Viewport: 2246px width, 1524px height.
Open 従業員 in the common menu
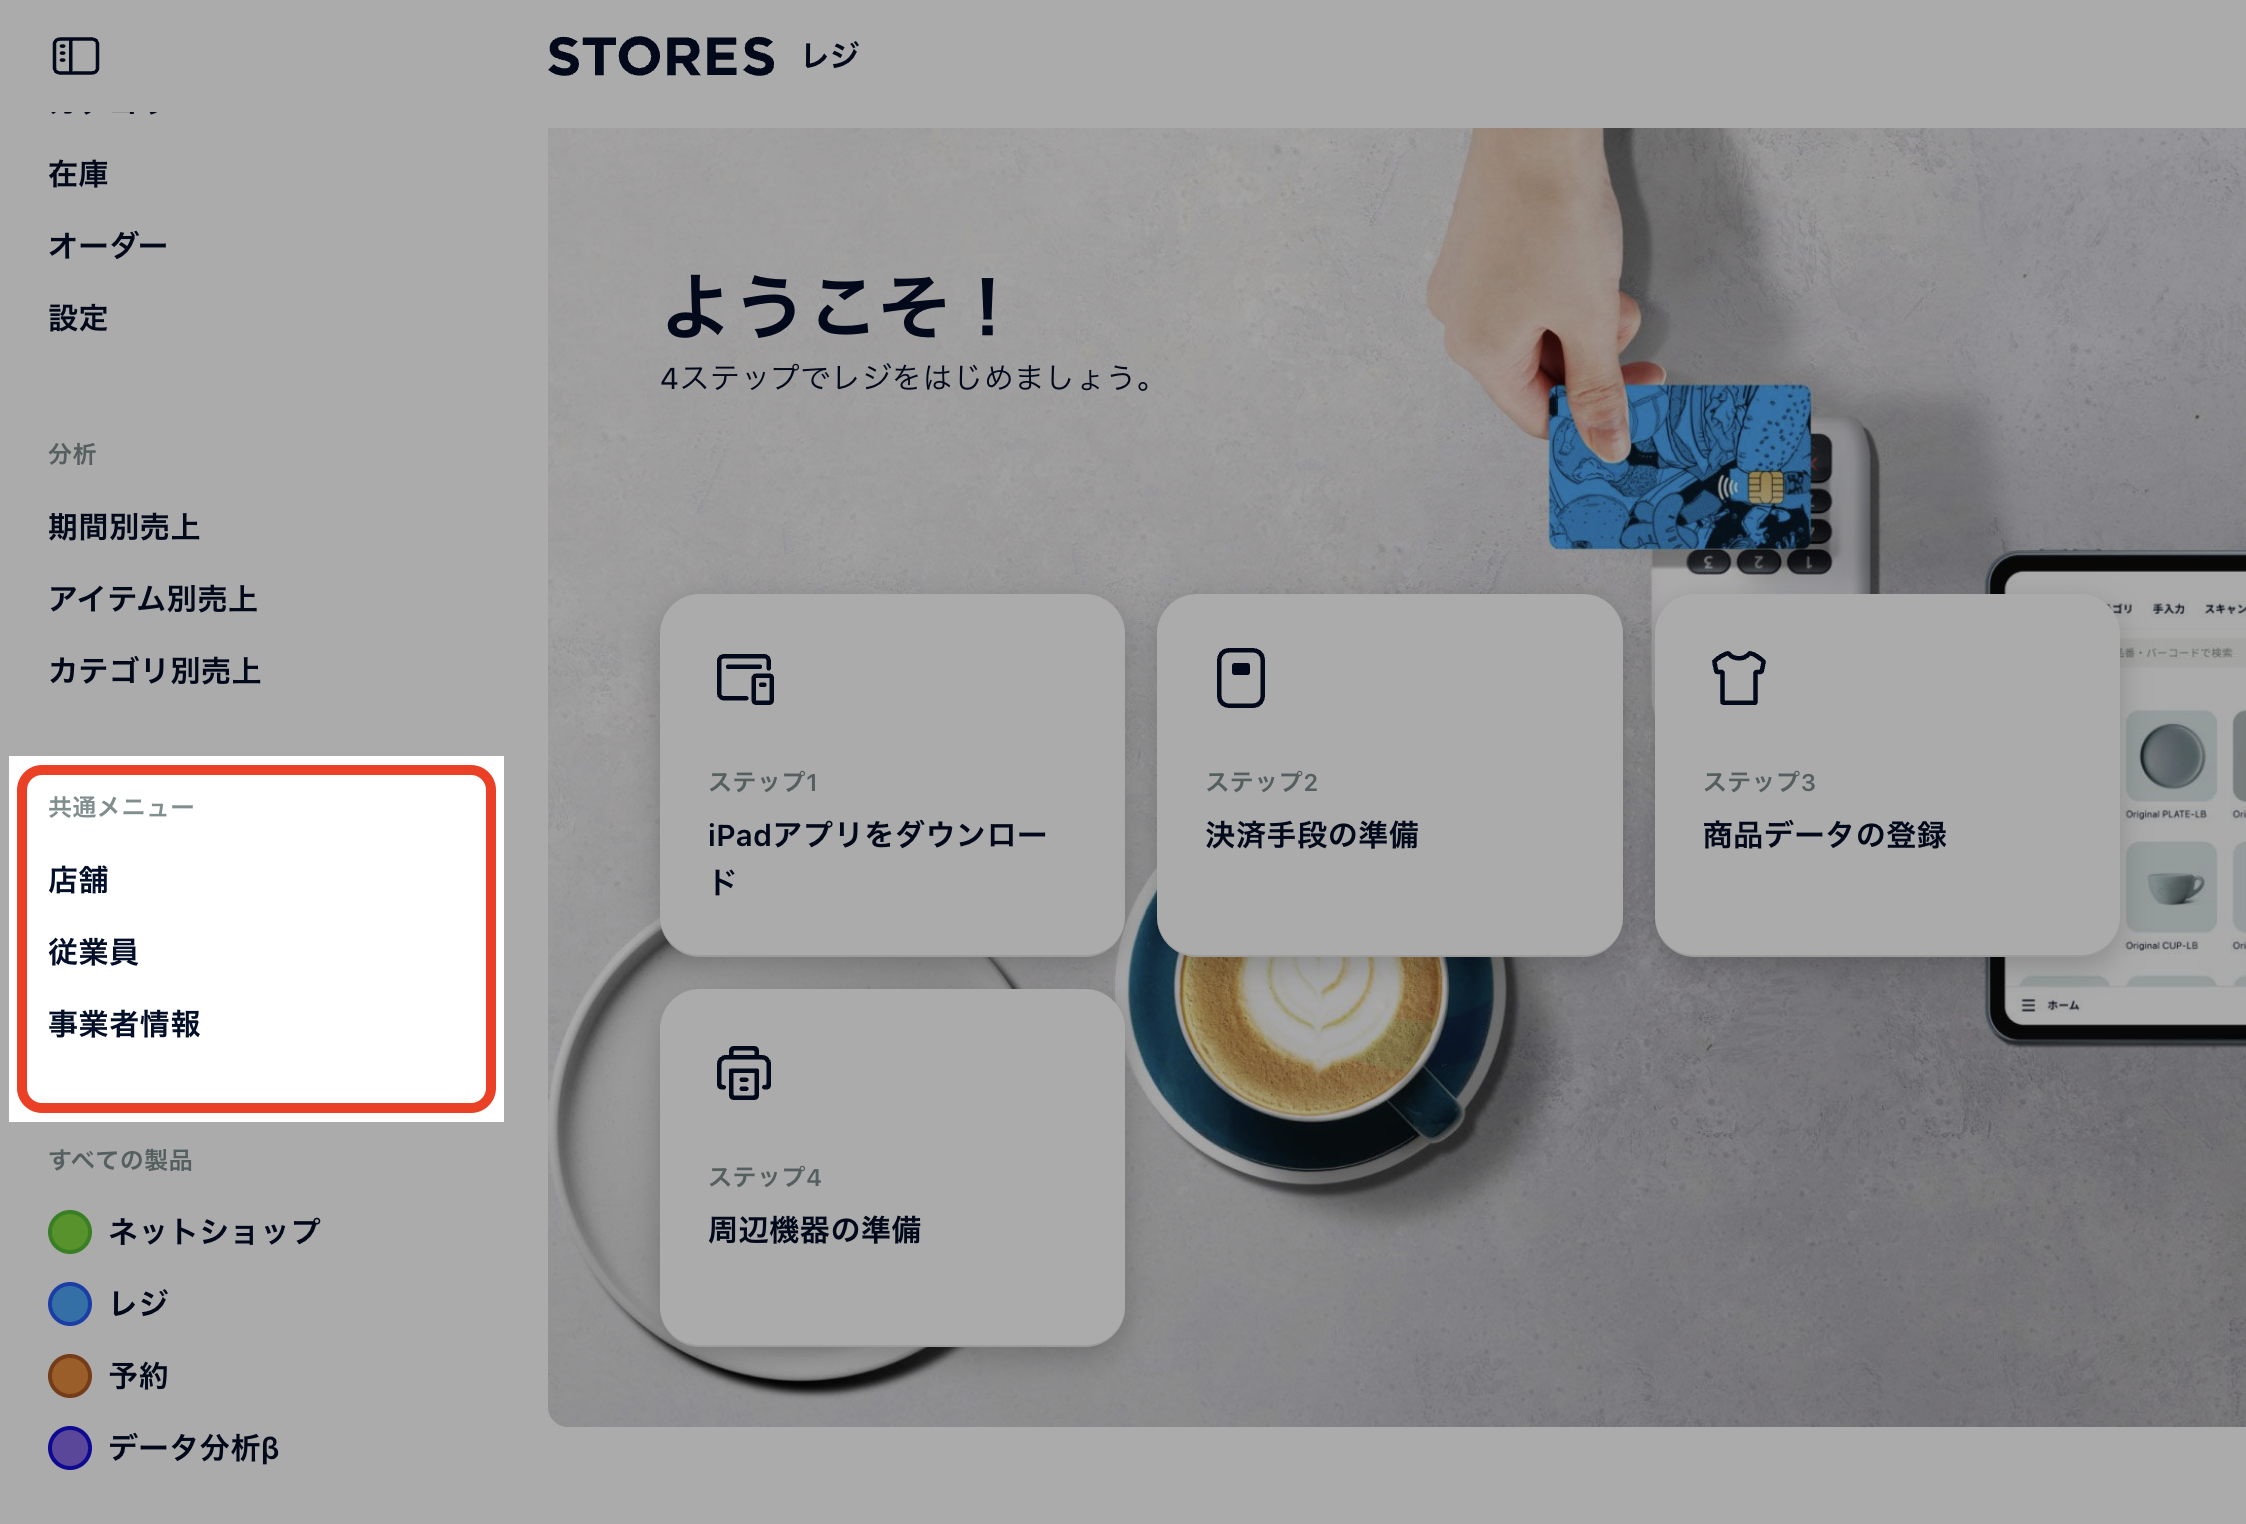[94, 952]
